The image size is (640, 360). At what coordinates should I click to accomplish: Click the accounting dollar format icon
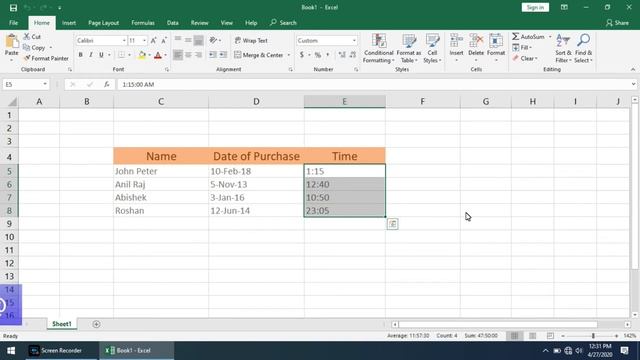click(302, 55)
